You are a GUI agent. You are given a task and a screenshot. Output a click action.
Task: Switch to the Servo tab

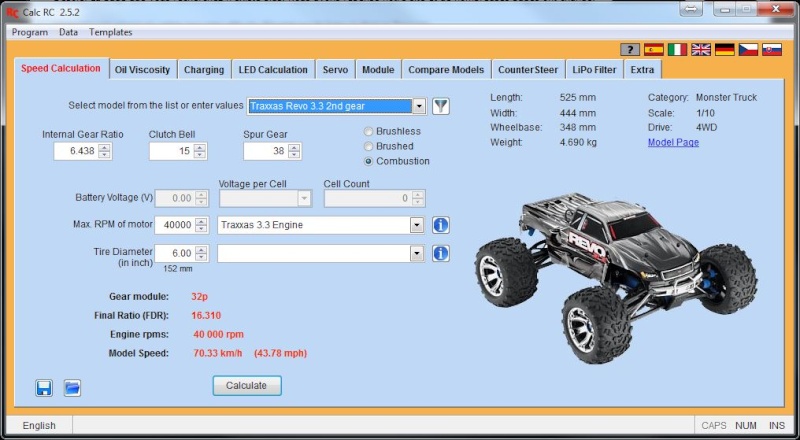click(335, 70)
